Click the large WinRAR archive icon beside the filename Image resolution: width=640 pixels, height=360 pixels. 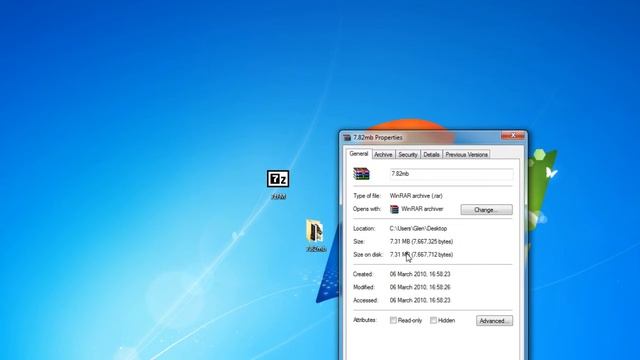(x=361, y=173)
